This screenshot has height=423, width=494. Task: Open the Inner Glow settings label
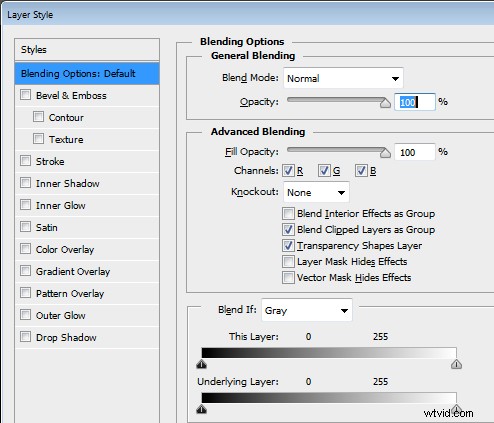click(x=61, y=206)
